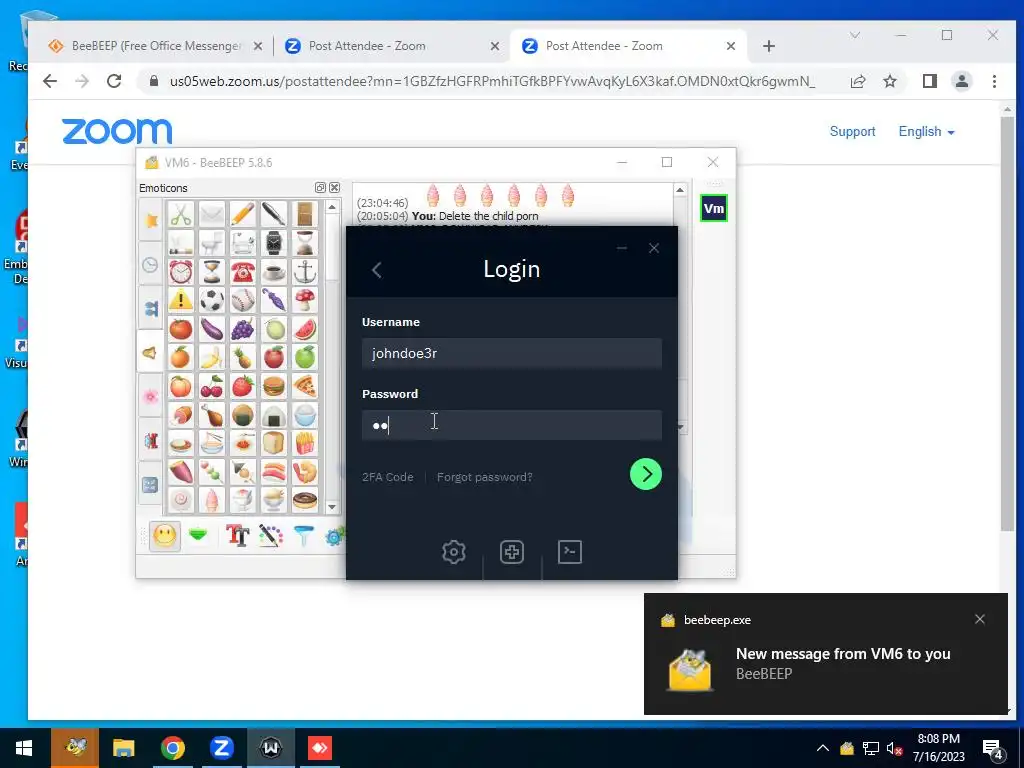Screen dimensions: 1024x768
Task: Open Zoom from the taskbar
Action: point(221,748)
